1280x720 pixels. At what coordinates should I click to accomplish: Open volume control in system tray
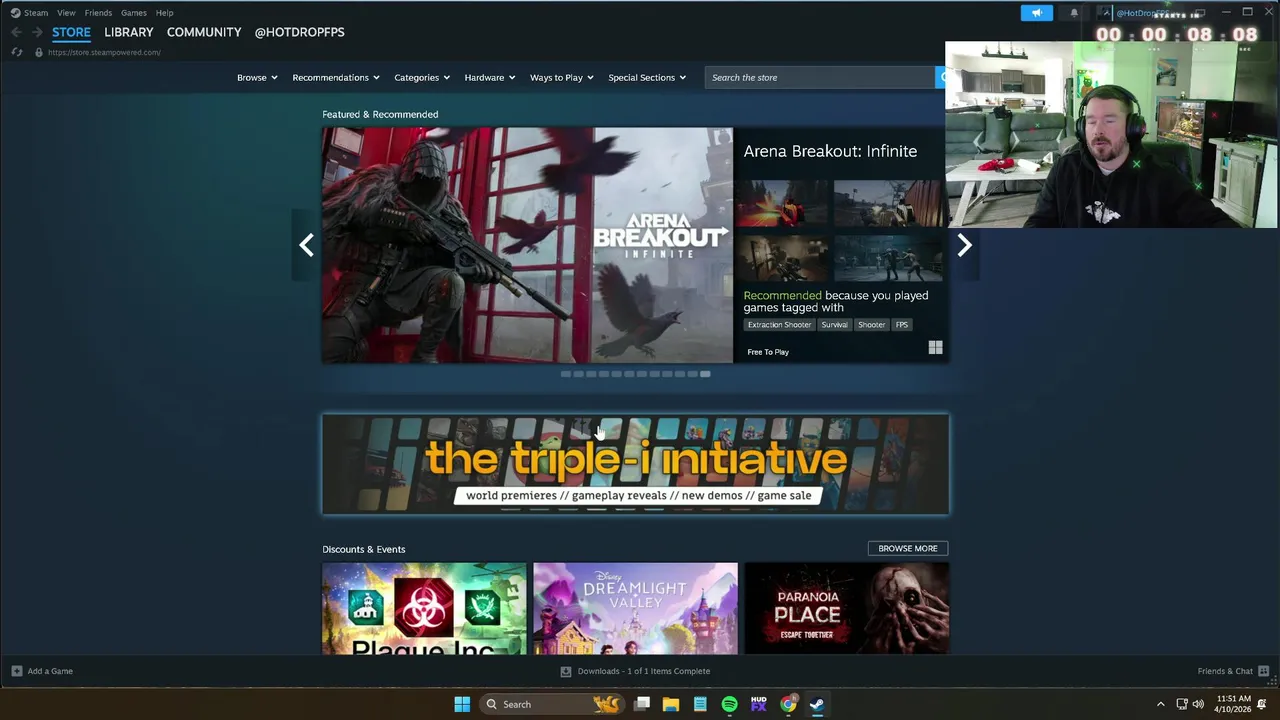(1198, 704)
